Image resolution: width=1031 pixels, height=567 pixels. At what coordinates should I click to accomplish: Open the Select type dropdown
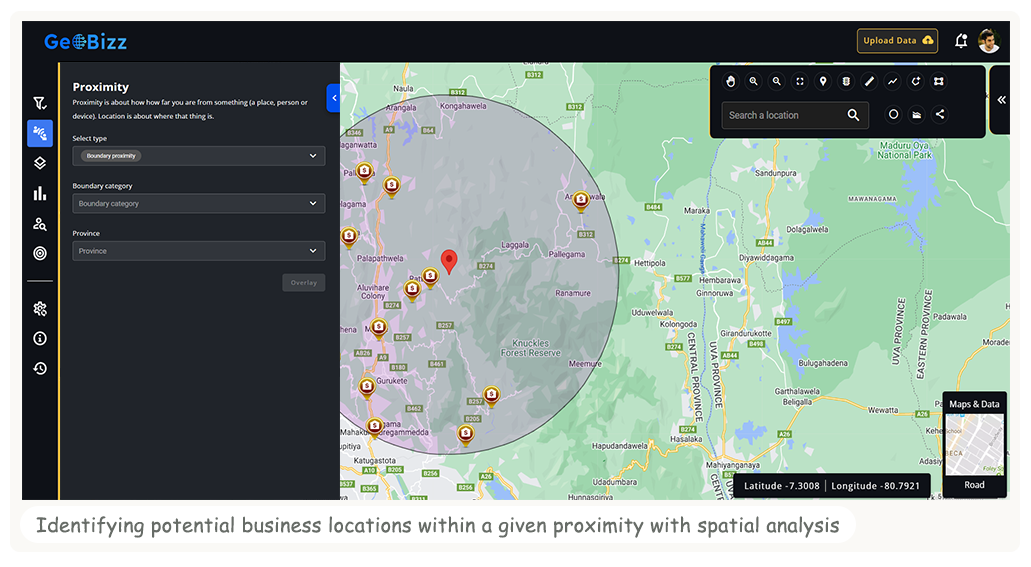(199, 156)
